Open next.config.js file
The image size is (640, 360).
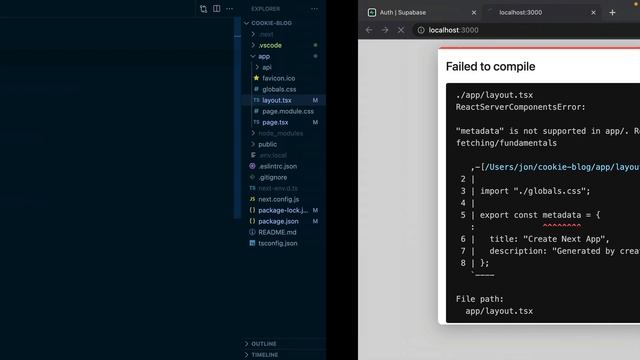click(x=278, y=200)
